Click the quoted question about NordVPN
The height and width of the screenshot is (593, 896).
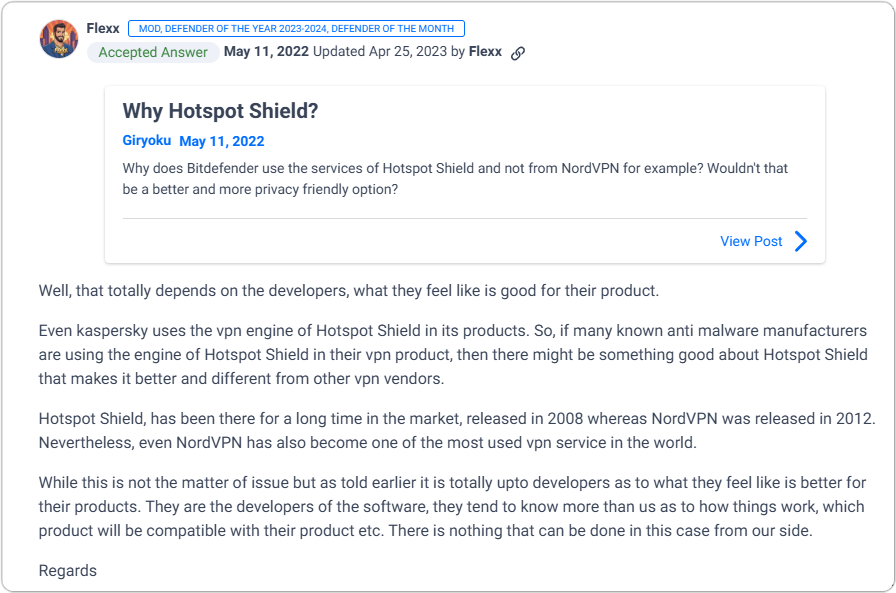(x=455, y=178)
